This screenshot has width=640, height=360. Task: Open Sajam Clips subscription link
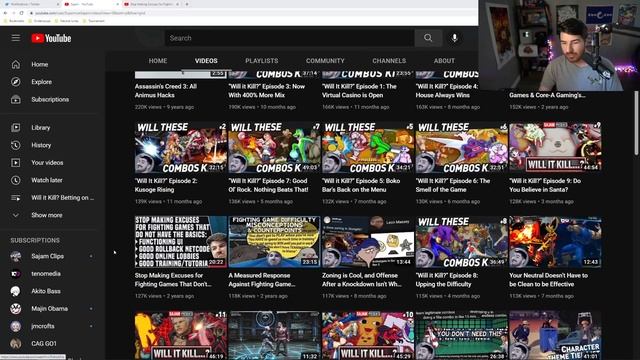coord(47,256)
